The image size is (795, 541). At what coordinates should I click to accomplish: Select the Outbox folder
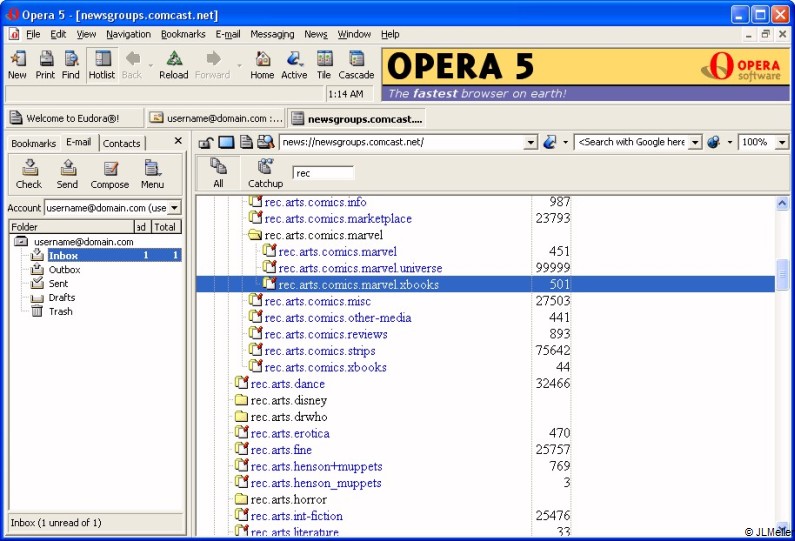coord(64,269)
